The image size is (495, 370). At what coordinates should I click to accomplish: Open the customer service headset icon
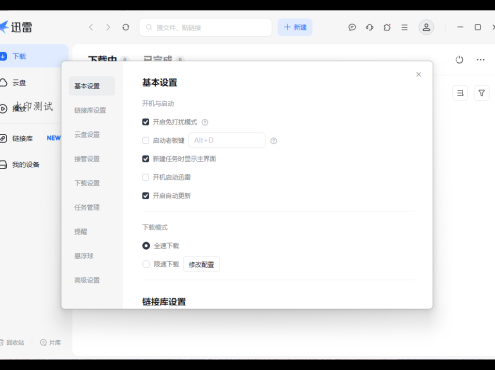pos(369,27)
